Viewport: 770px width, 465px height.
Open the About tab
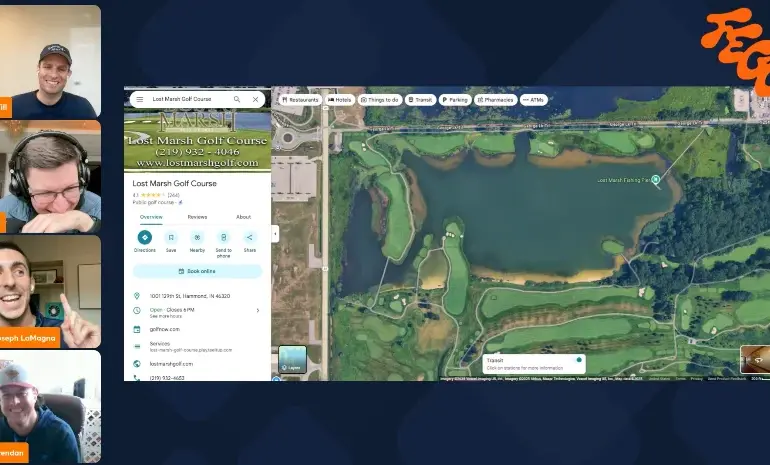point(243,216)
